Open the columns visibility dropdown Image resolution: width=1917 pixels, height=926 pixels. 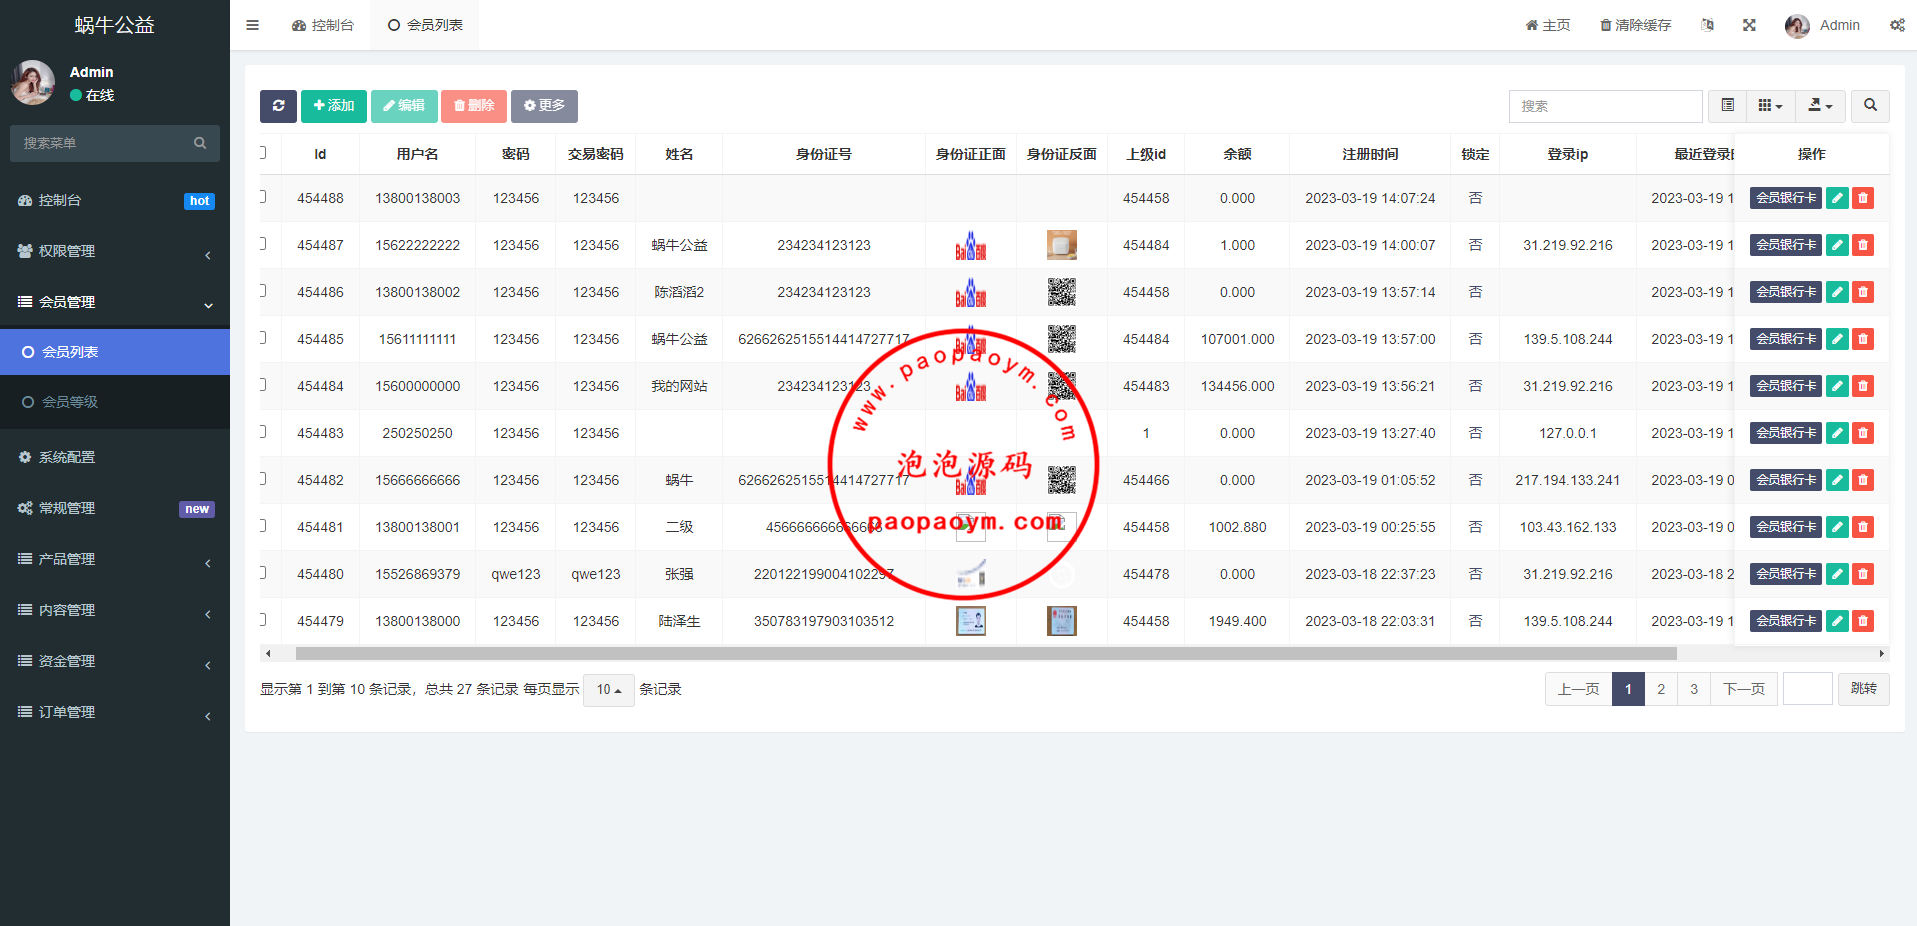point(1770,106)
